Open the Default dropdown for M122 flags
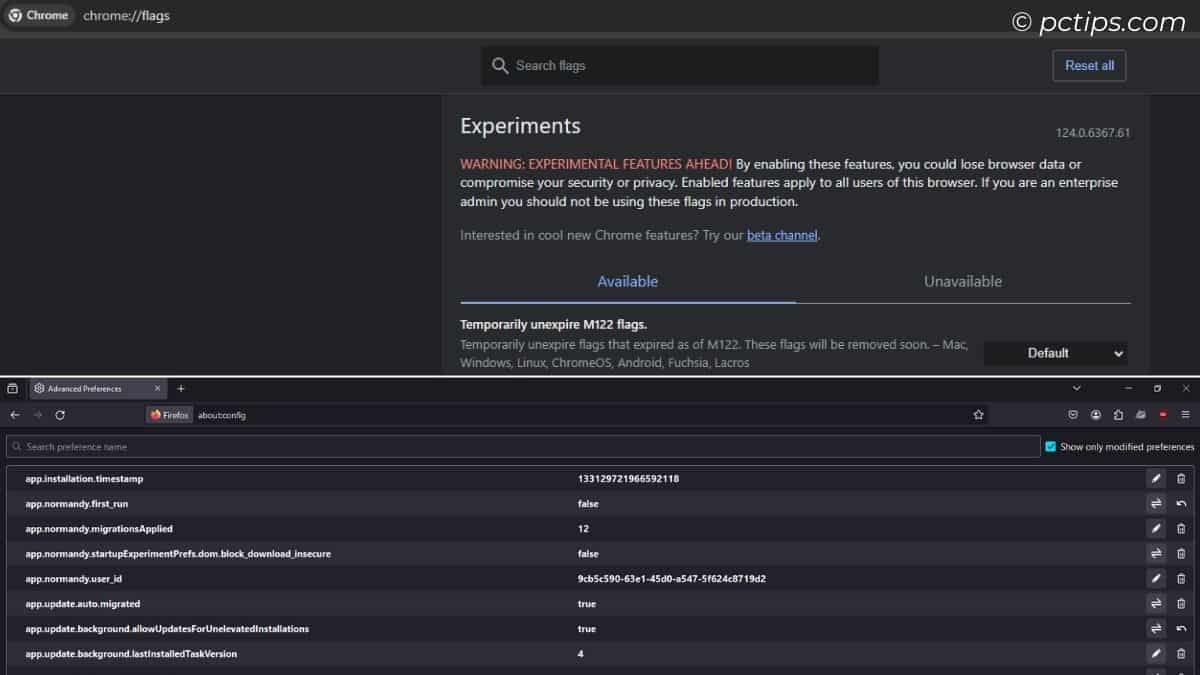Screen dimensions: 1200x675 pos(1055,353)
